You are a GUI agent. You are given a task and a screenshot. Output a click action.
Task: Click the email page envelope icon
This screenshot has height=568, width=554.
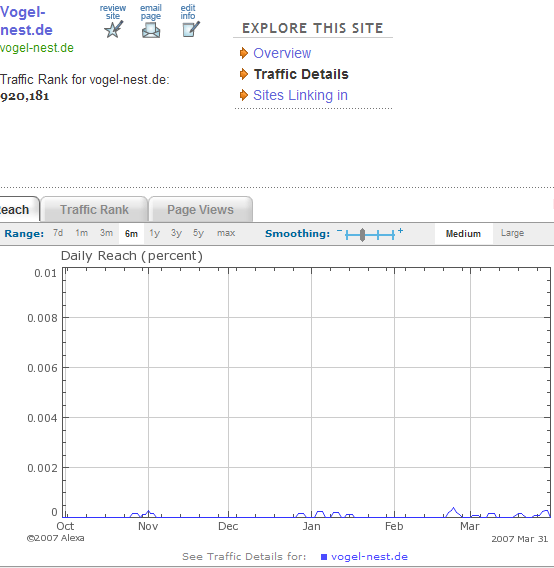click(x=151, y=30)
